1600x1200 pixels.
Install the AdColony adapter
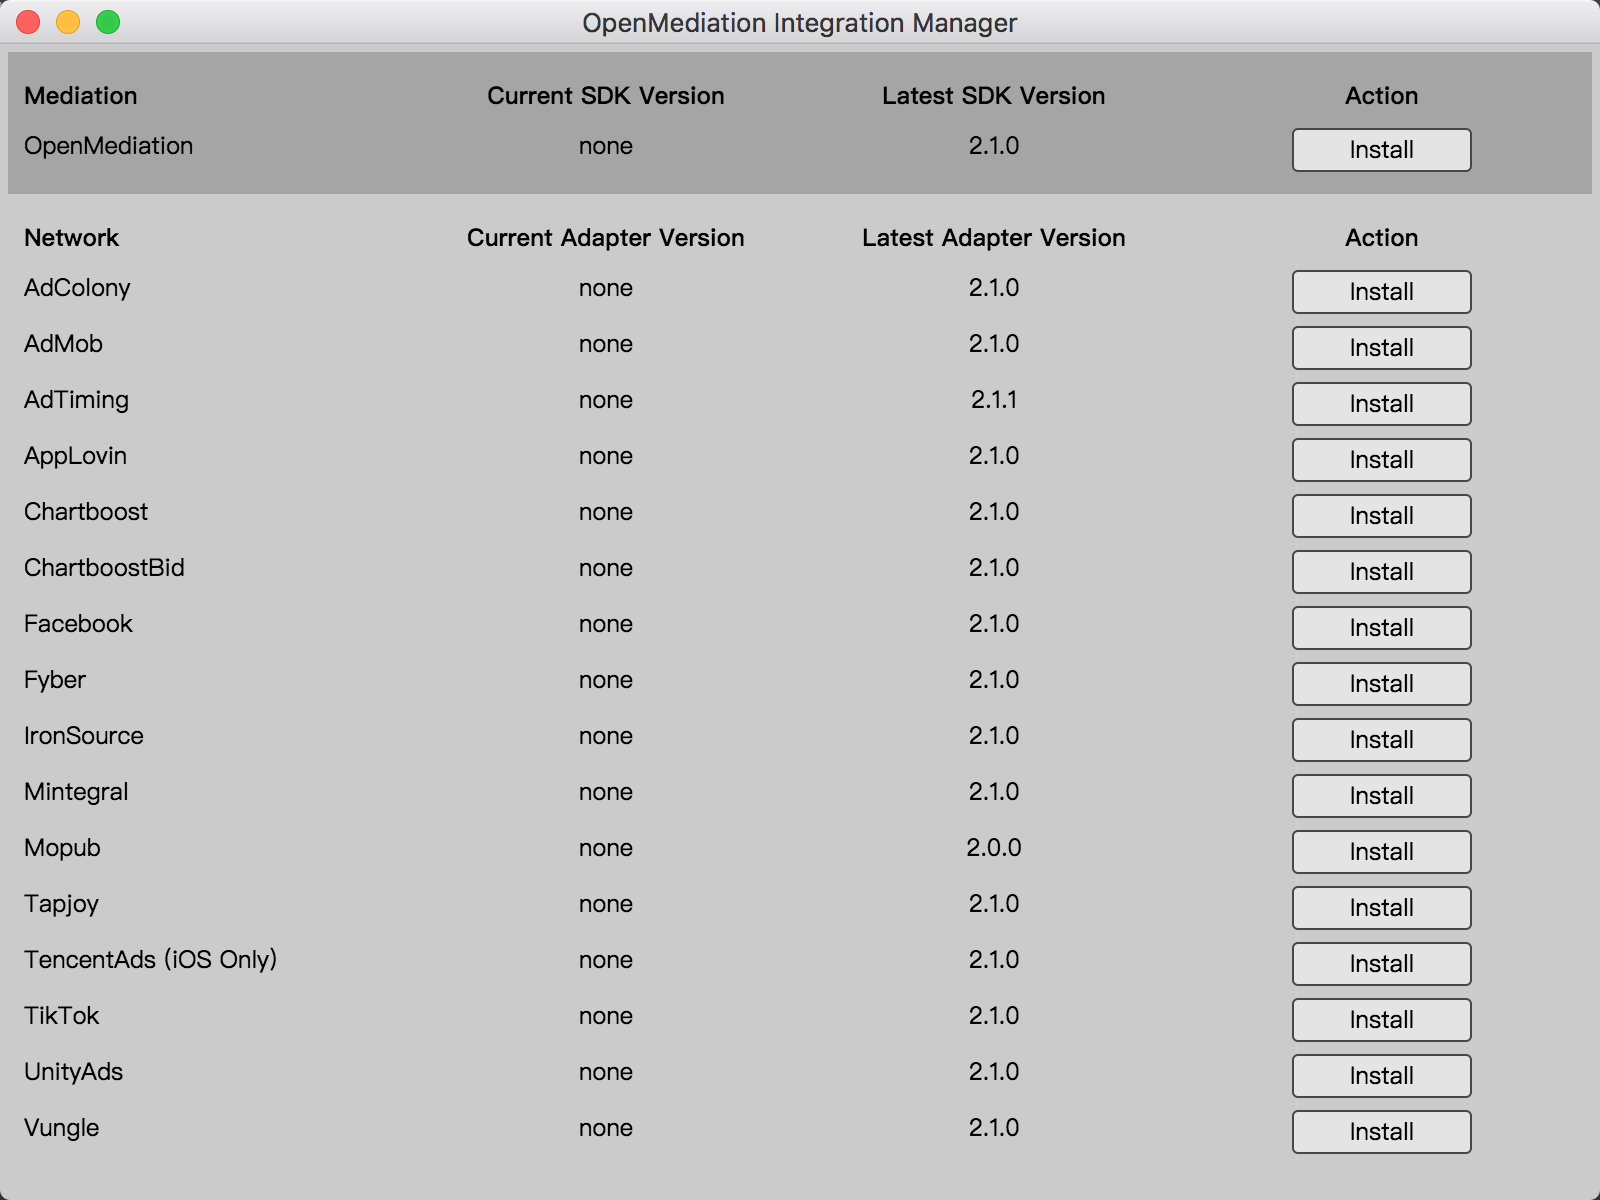[1381, 292]
